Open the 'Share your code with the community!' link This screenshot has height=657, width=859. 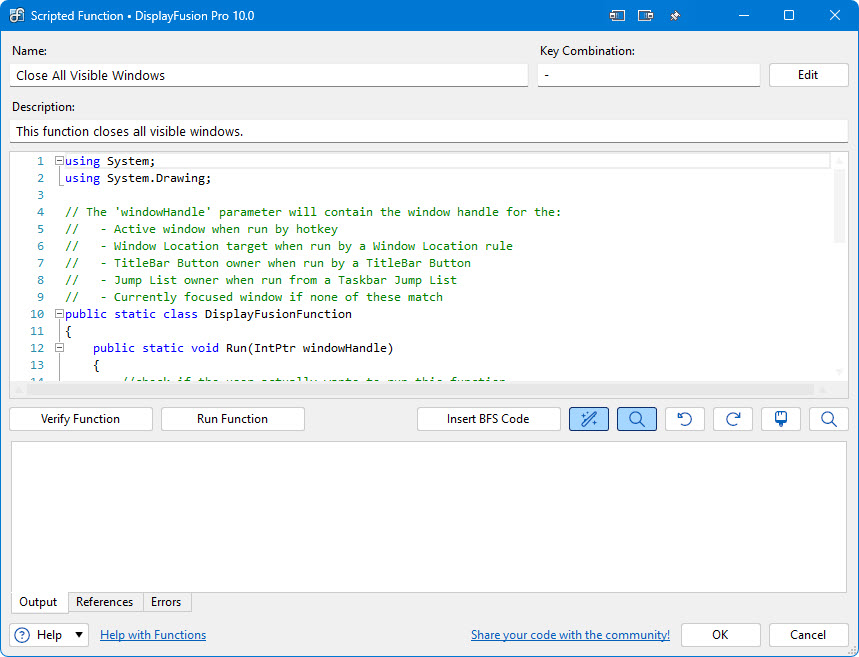click(x=570, y=635)
